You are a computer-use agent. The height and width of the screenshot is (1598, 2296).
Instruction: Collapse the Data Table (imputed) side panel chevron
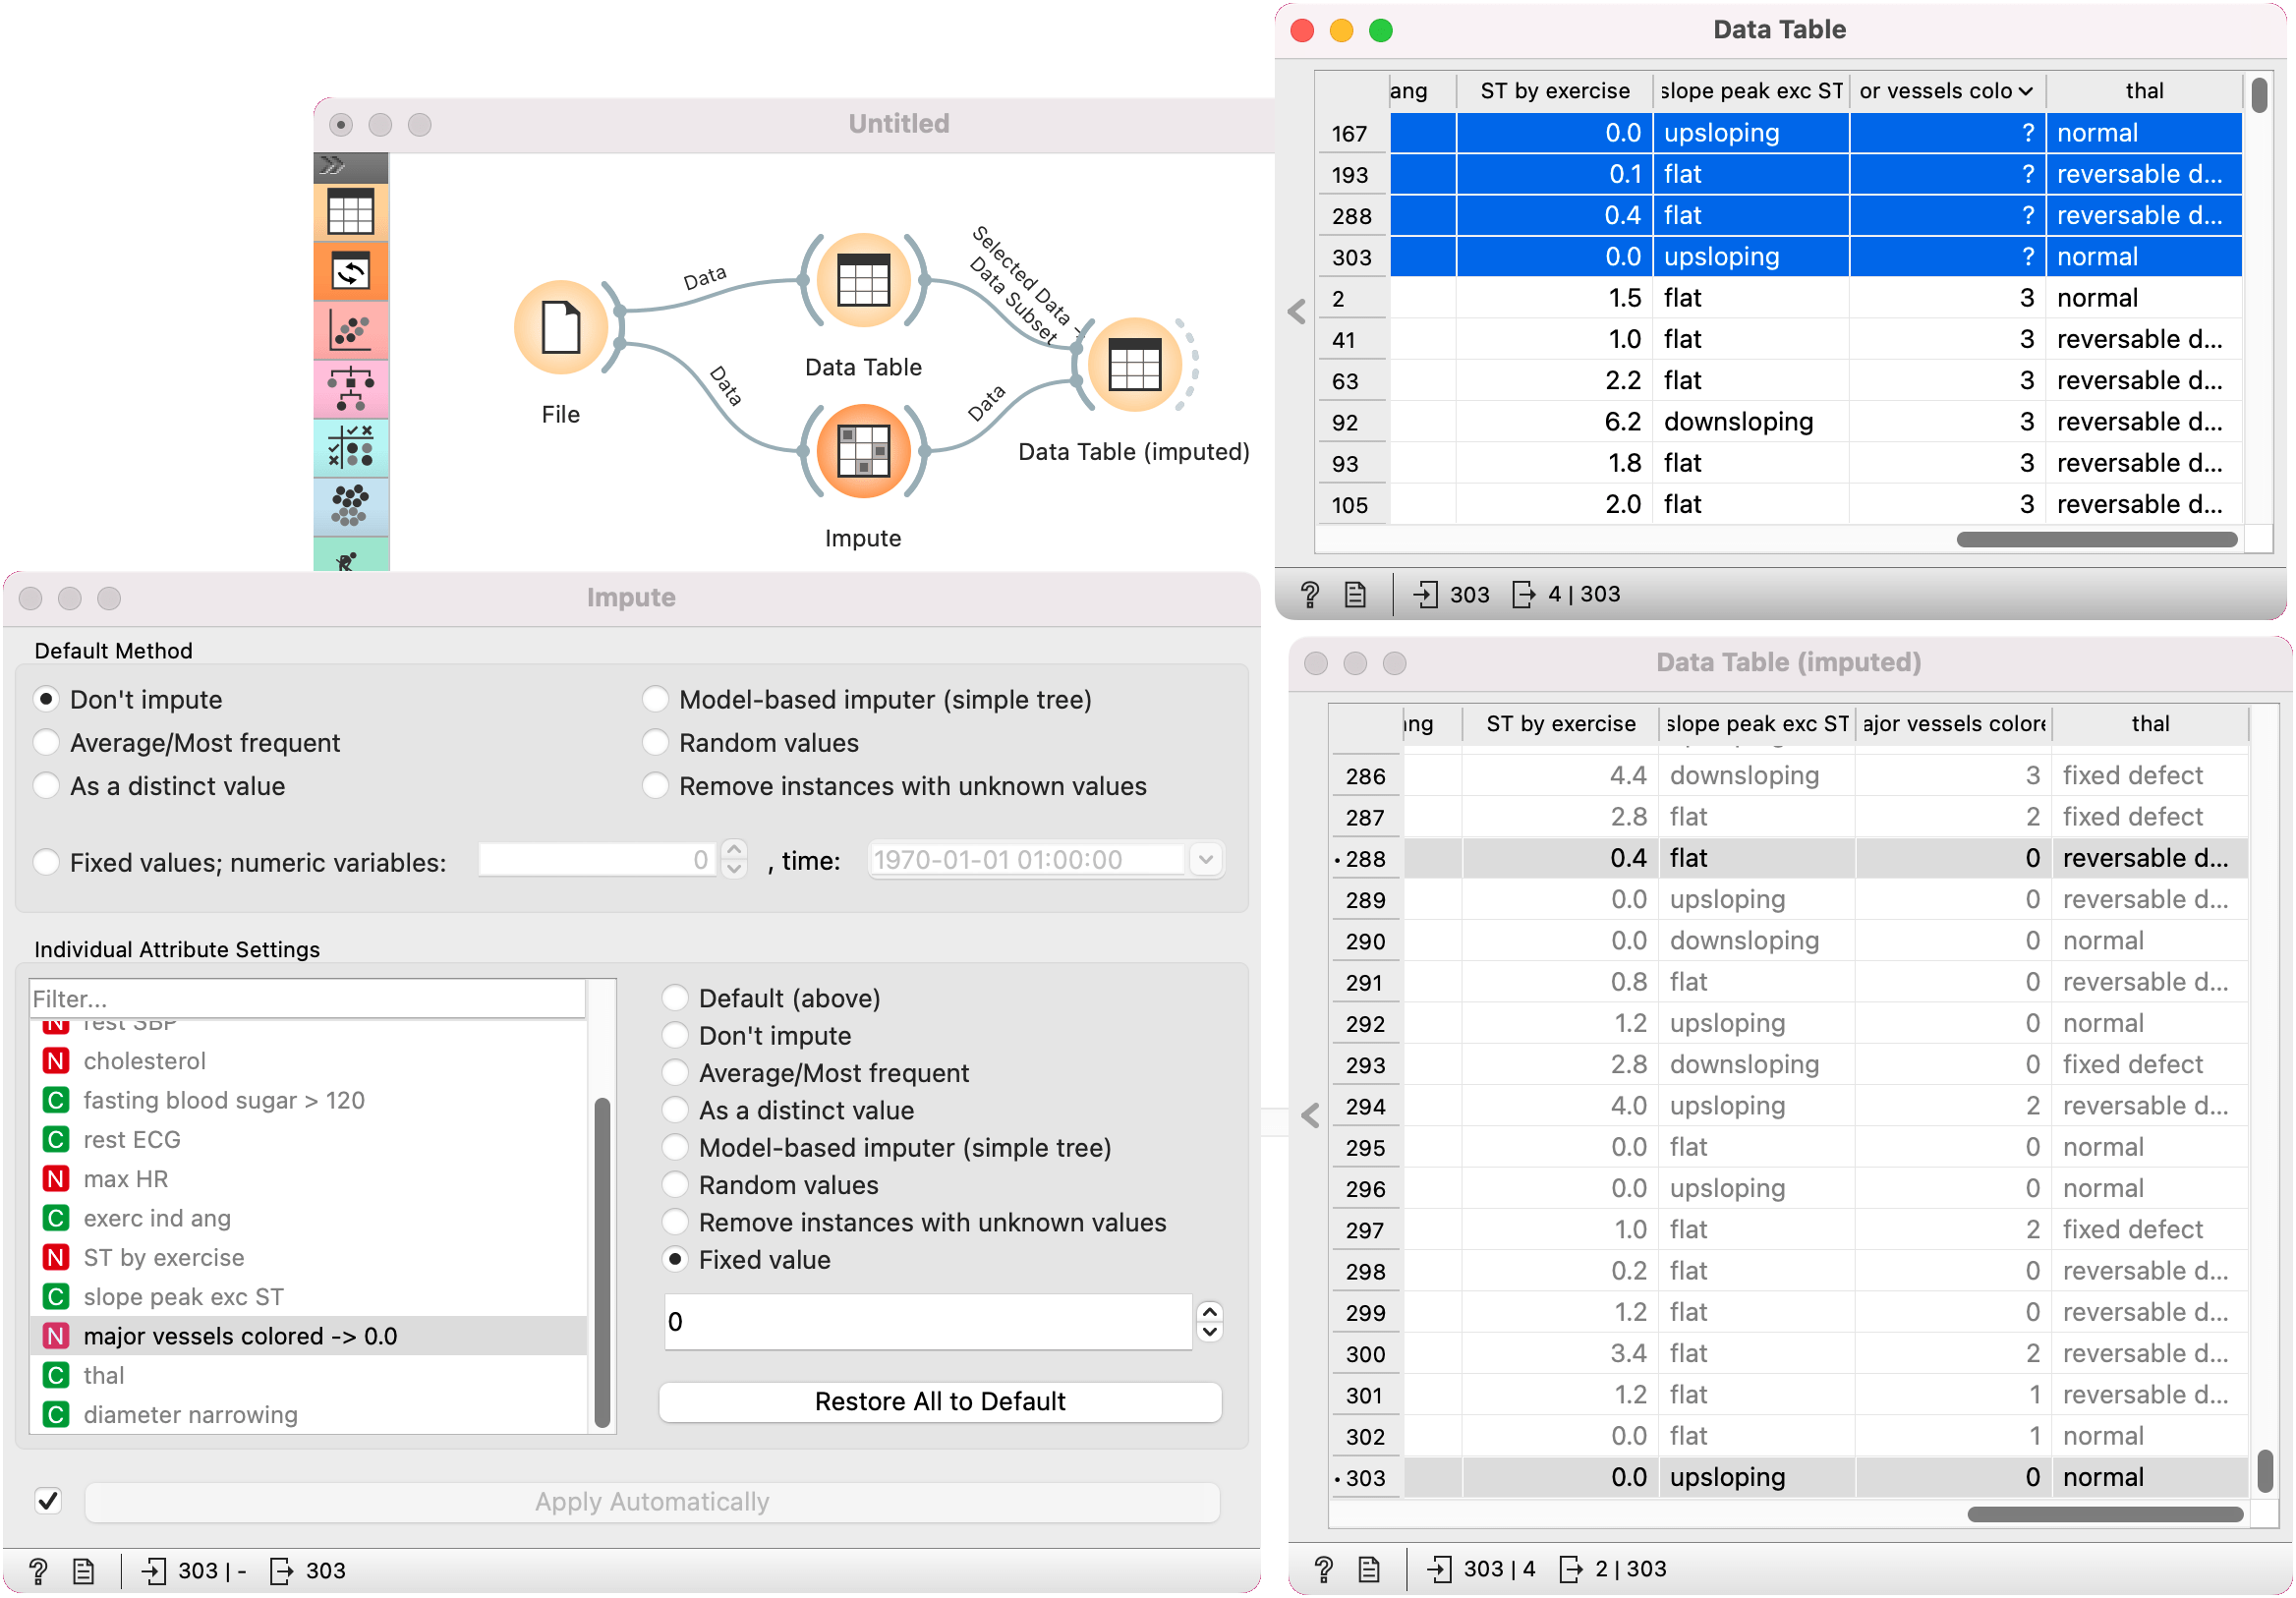[x=1311, y=1115]
